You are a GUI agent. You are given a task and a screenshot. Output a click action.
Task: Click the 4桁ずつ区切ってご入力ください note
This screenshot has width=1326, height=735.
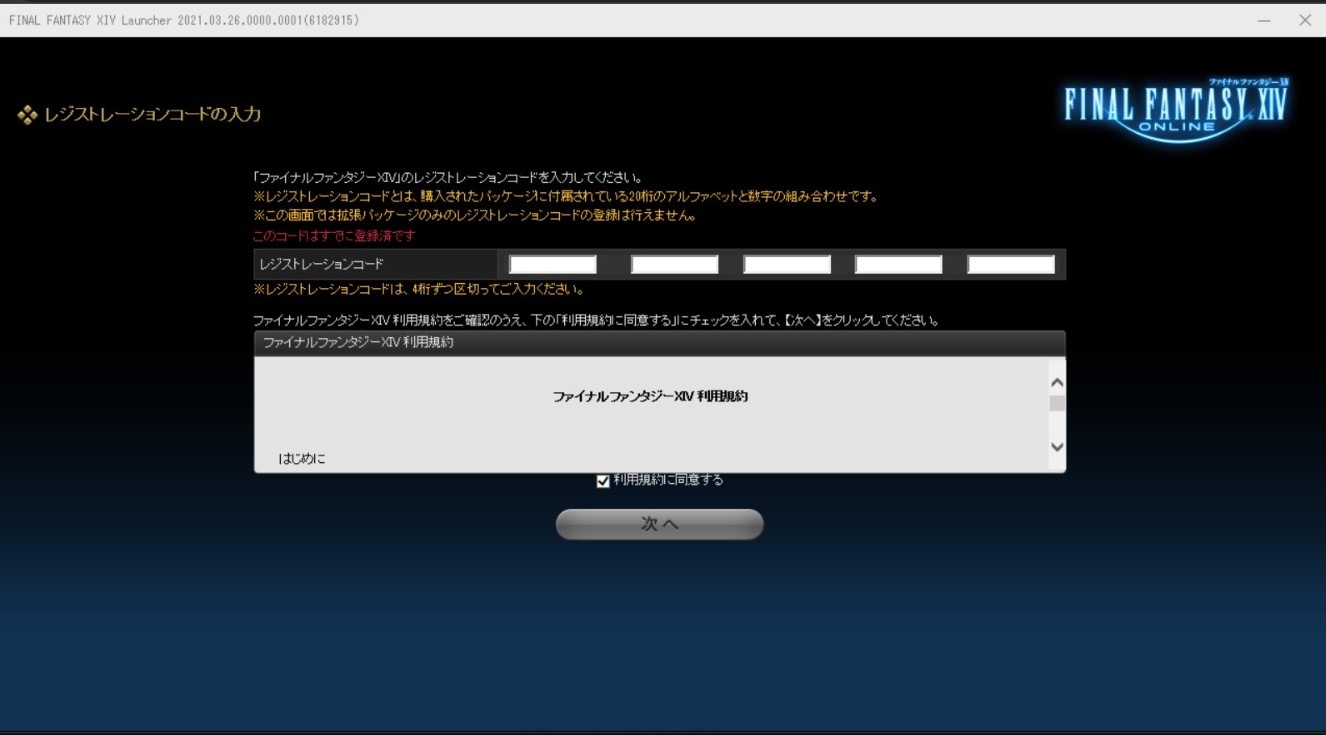pyautogui.click(x=418, y=290)
